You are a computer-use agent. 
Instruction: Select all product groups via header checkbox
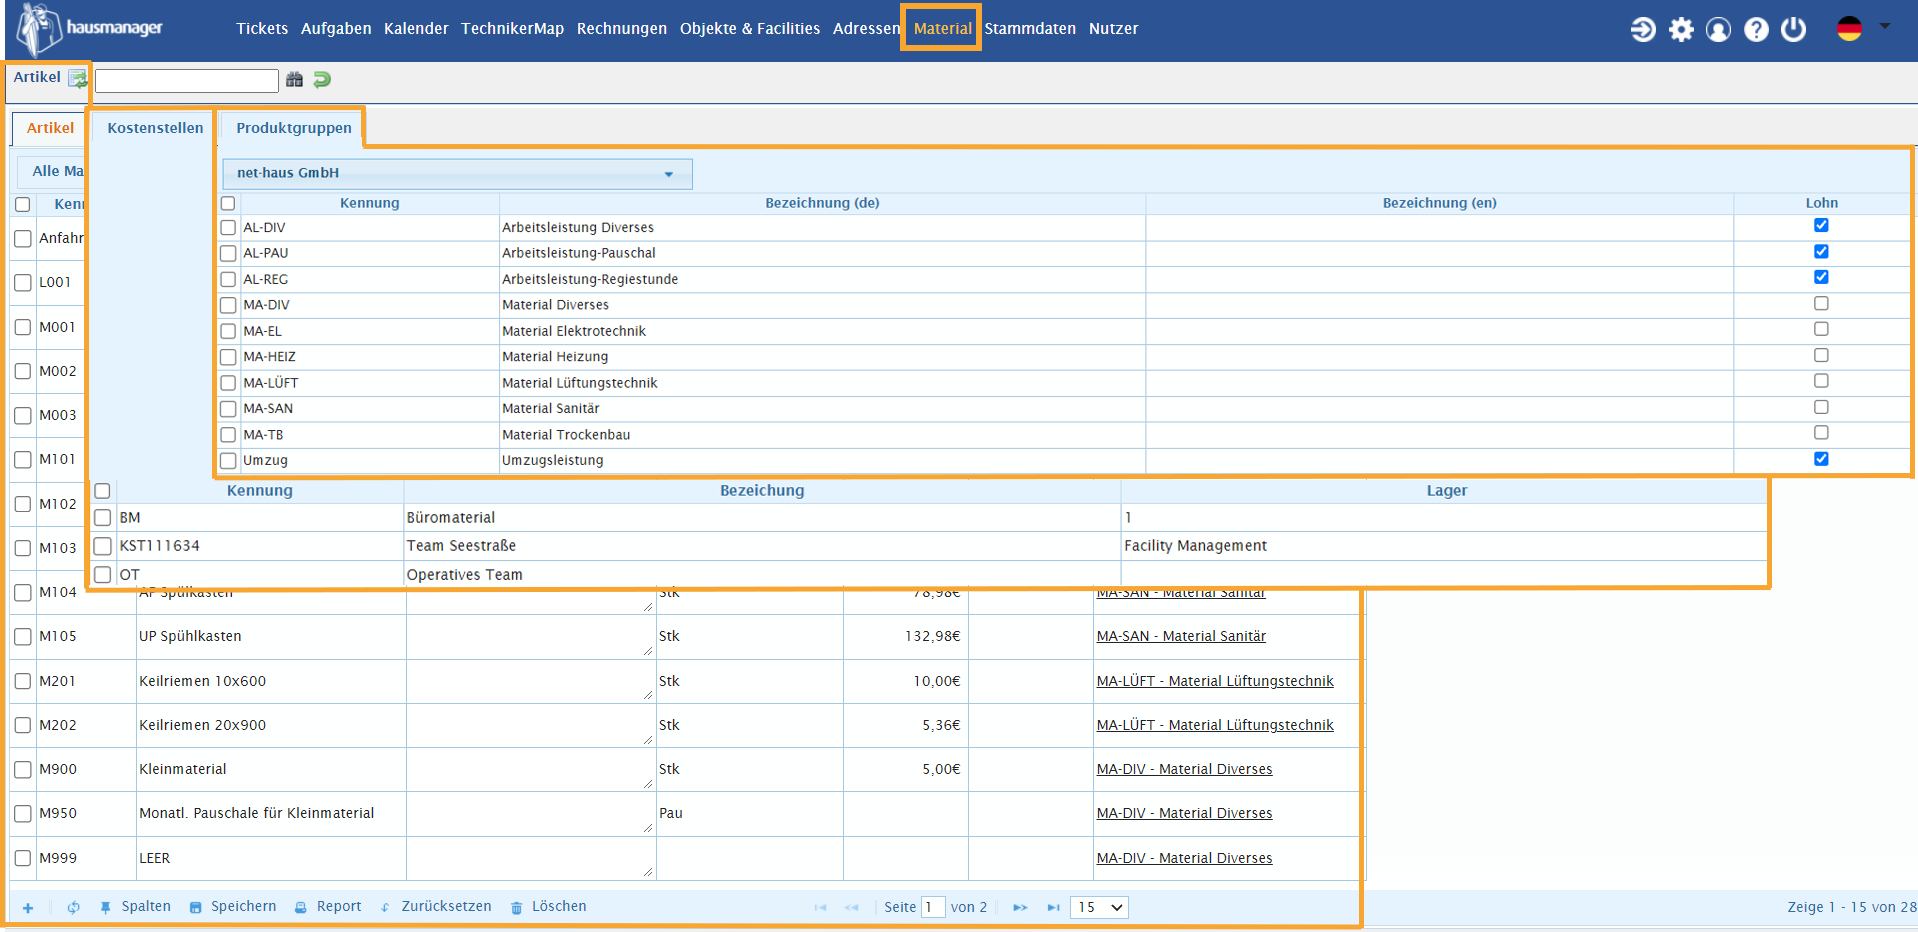[228, 204]
